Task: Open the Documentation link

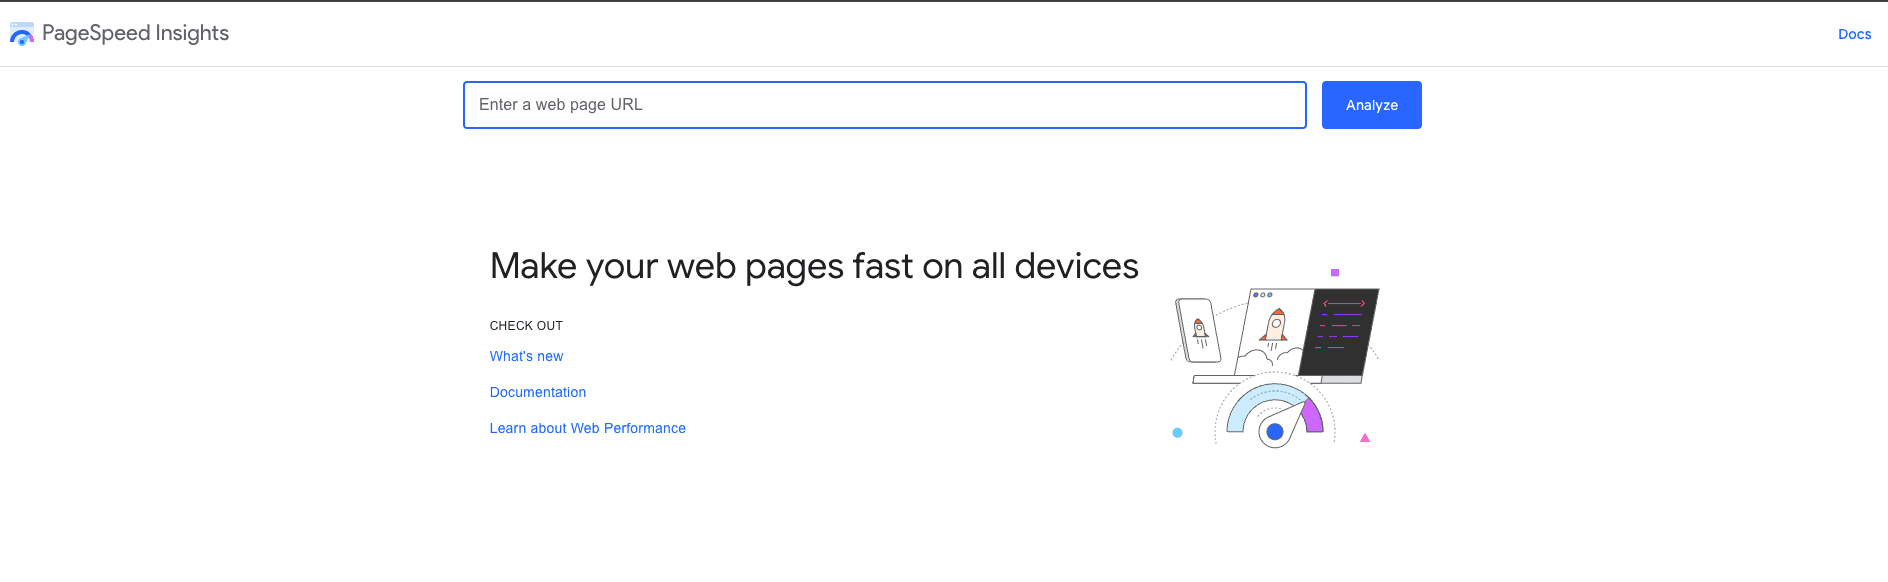Action: pos(537,392)
